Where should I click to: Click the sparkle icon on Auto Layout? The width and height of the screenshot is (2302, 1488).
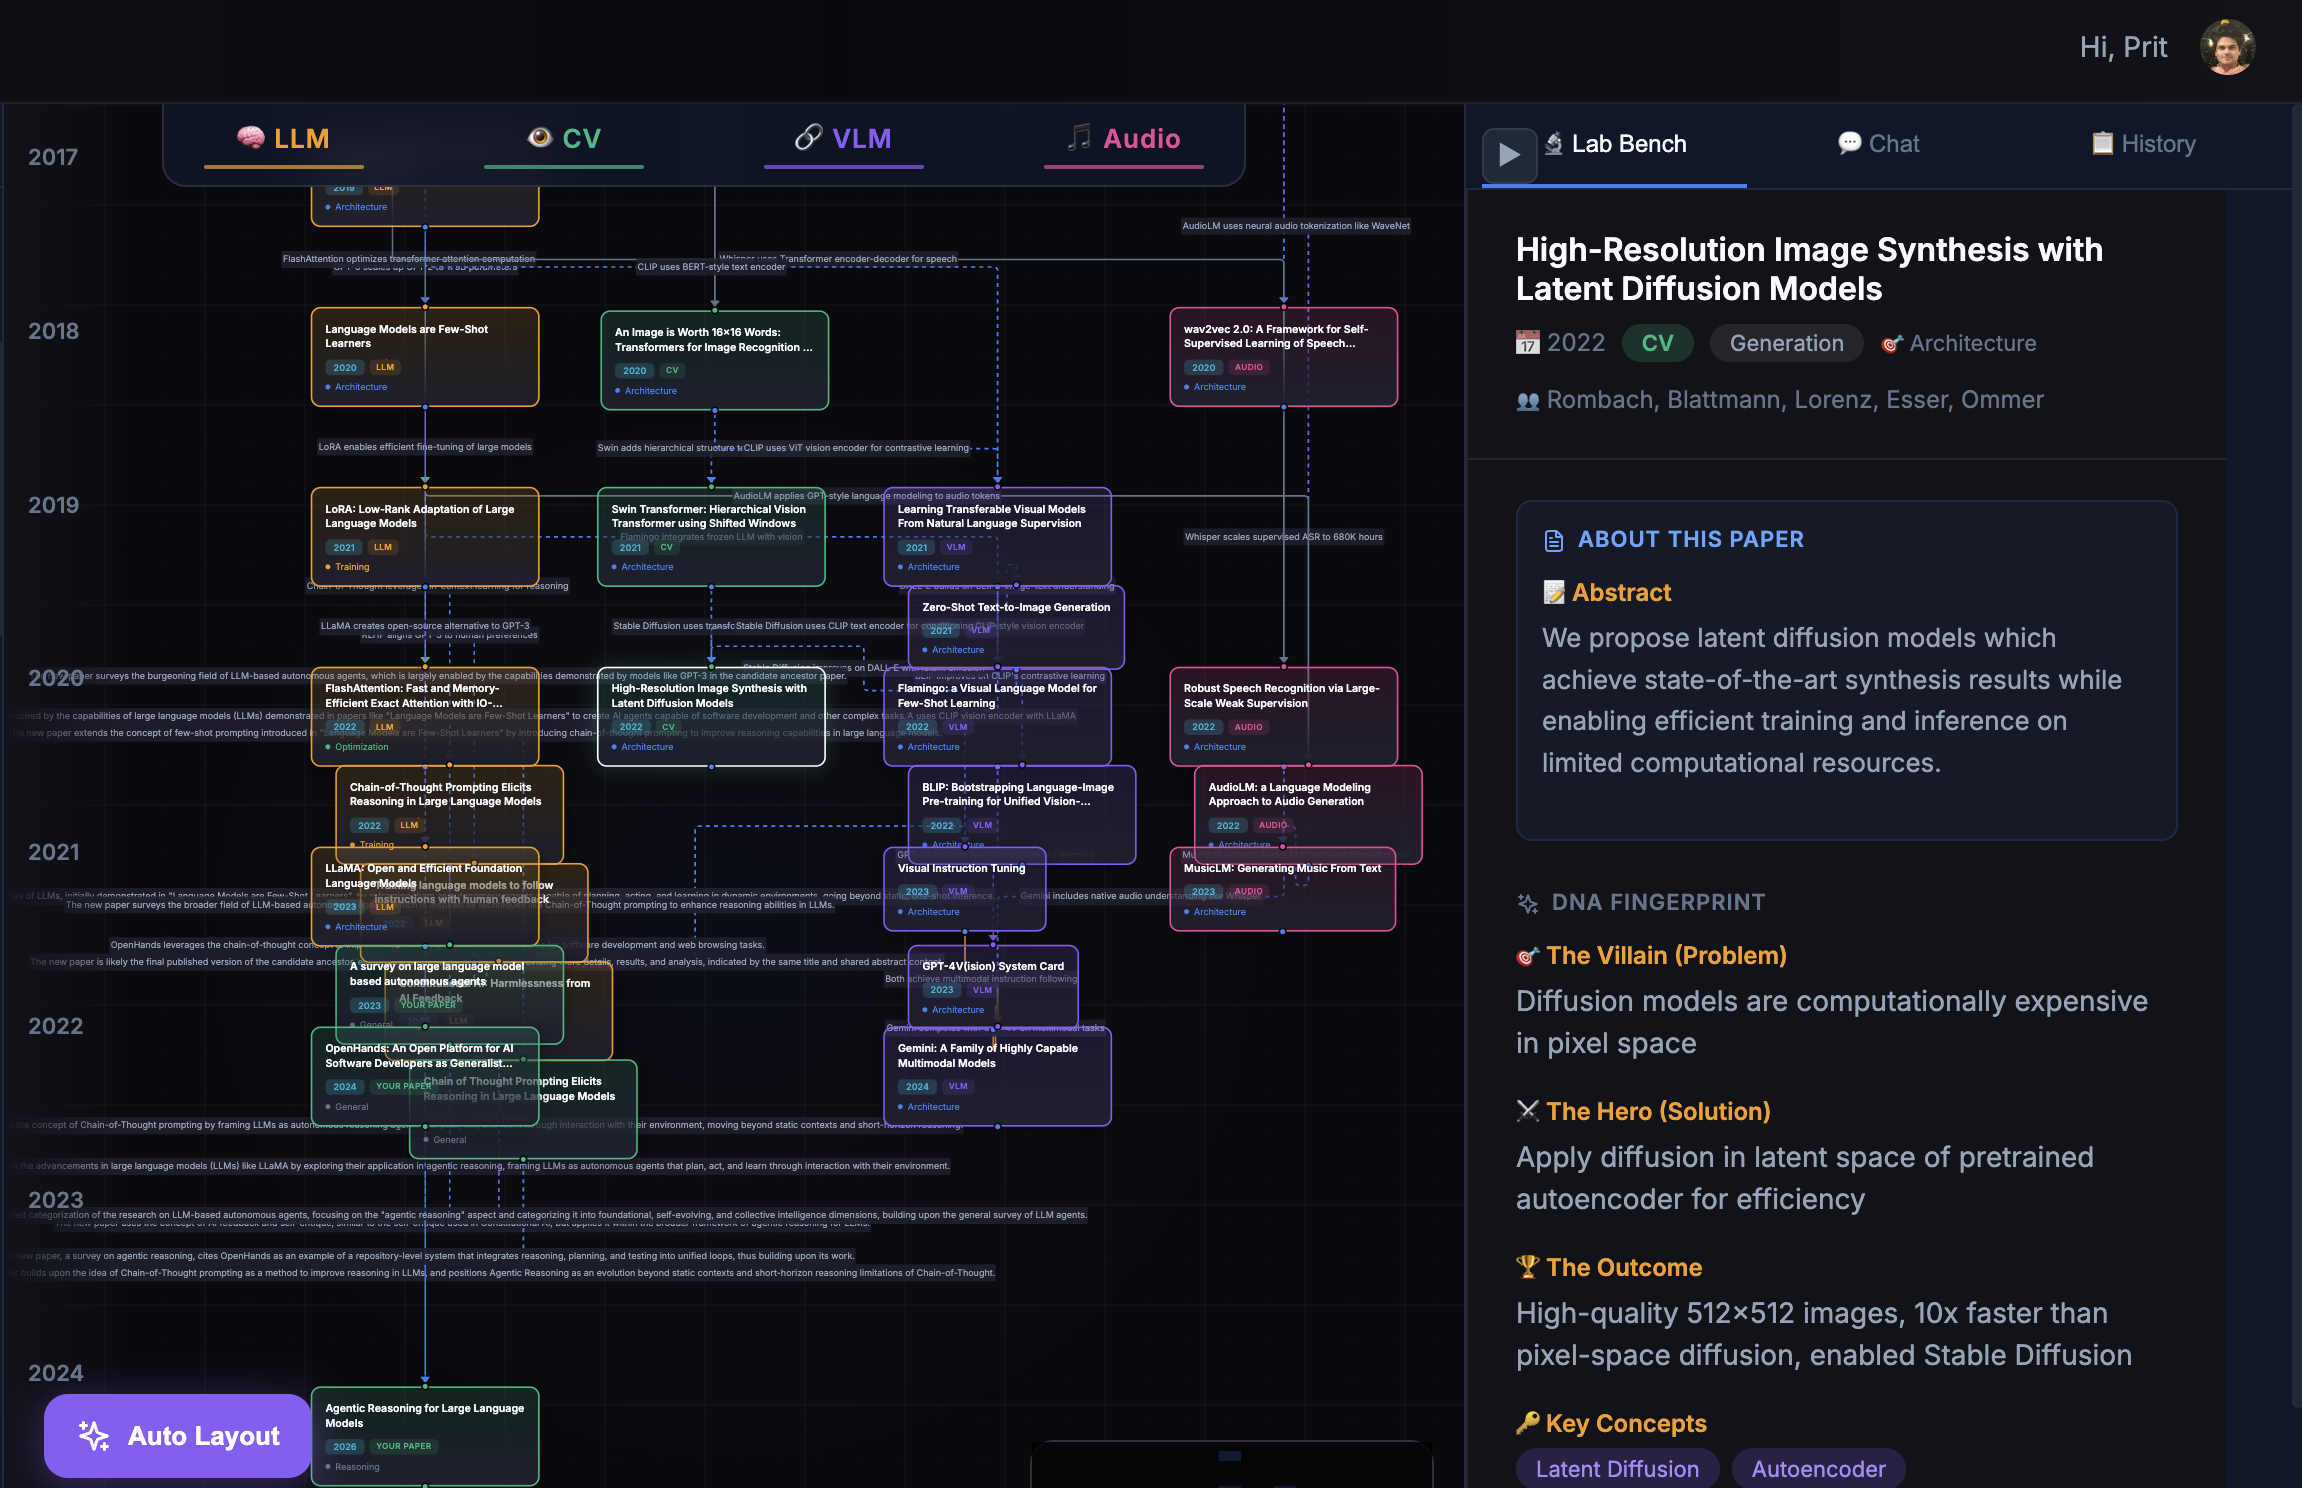(x=94, y=1436)
